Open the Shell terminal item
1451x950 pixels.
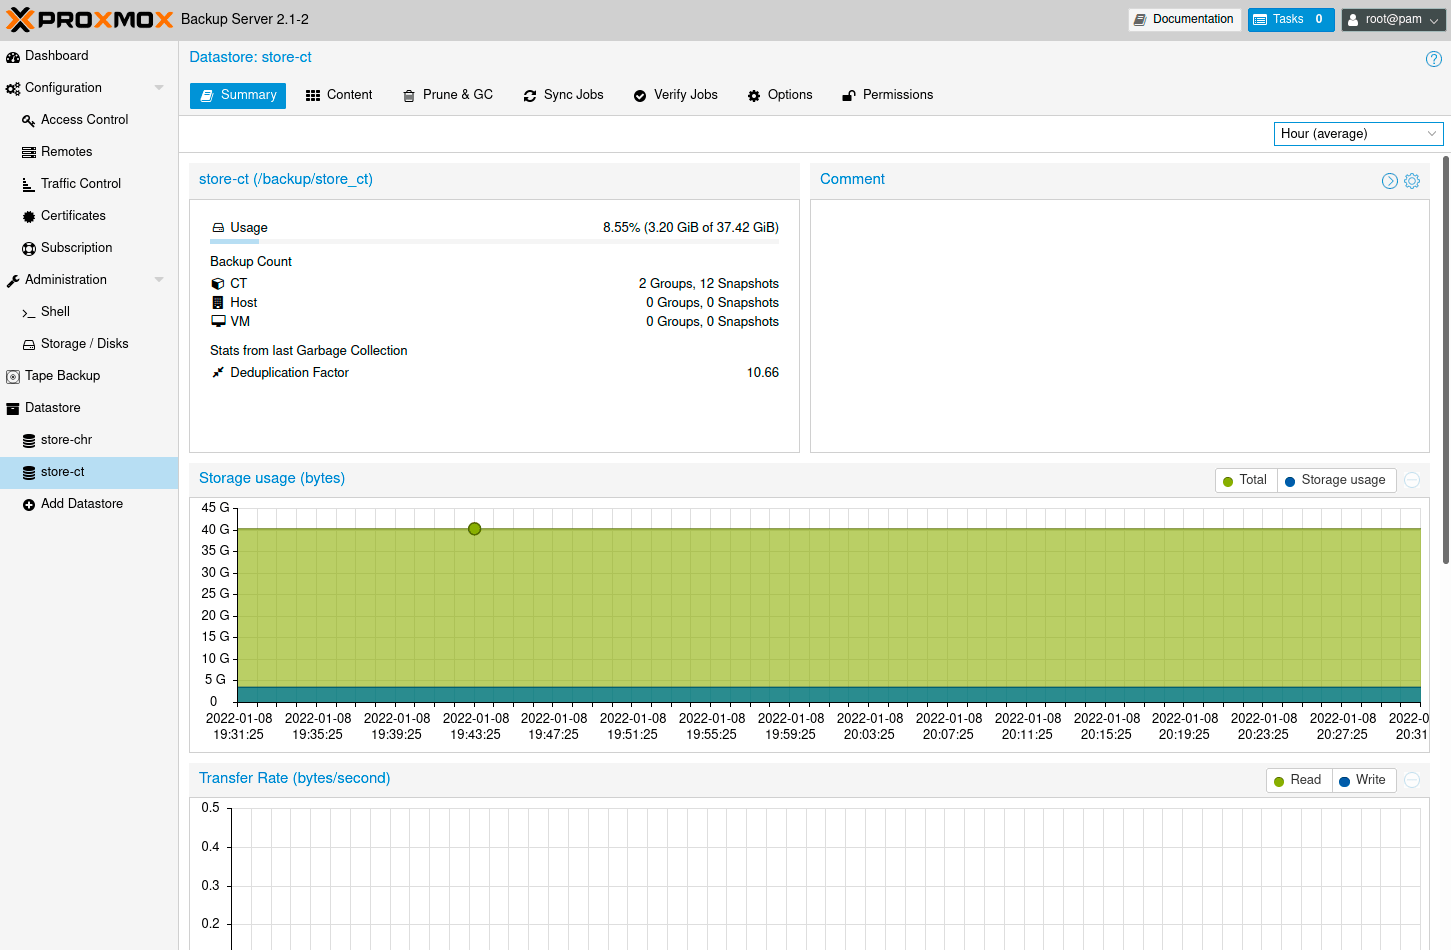point(55,312)
